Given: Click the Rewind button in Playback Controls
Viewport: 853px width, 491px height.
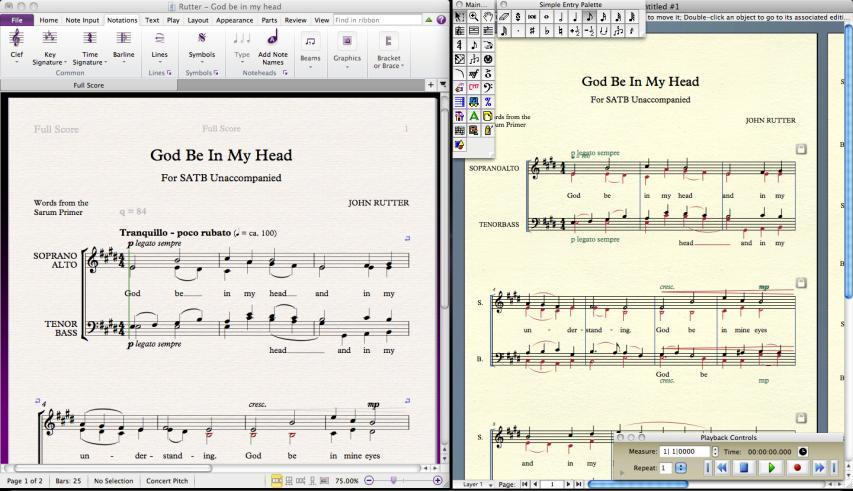Looking at the screenshot, I should 722,467.
